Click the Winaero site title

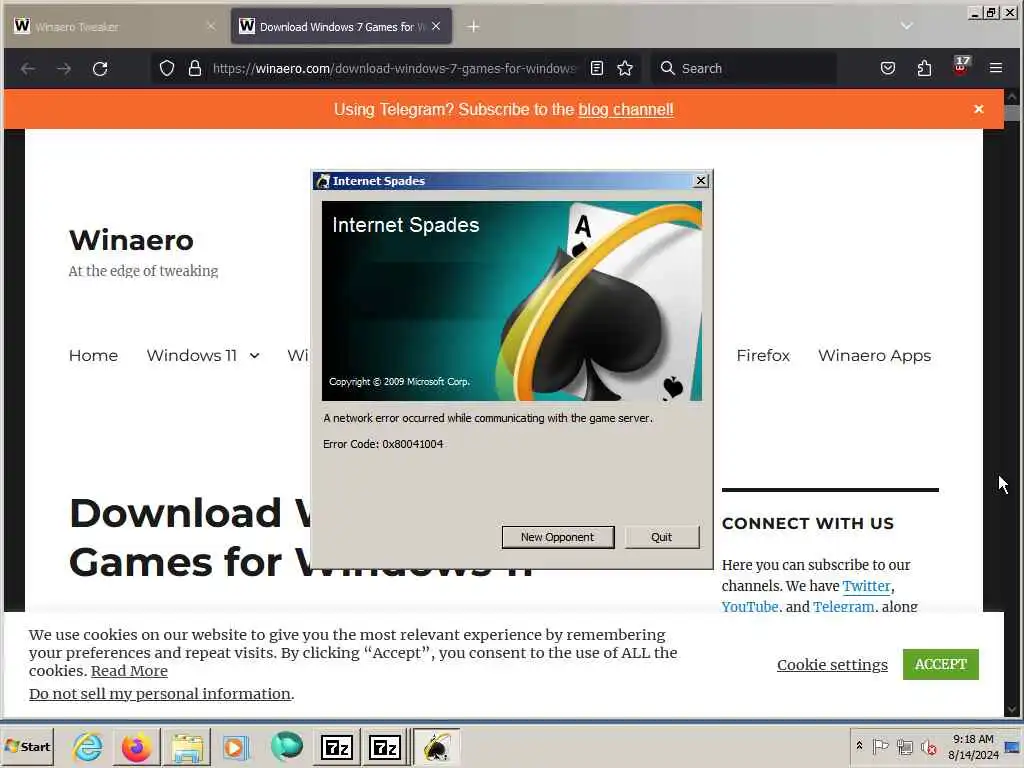point(131,240)
